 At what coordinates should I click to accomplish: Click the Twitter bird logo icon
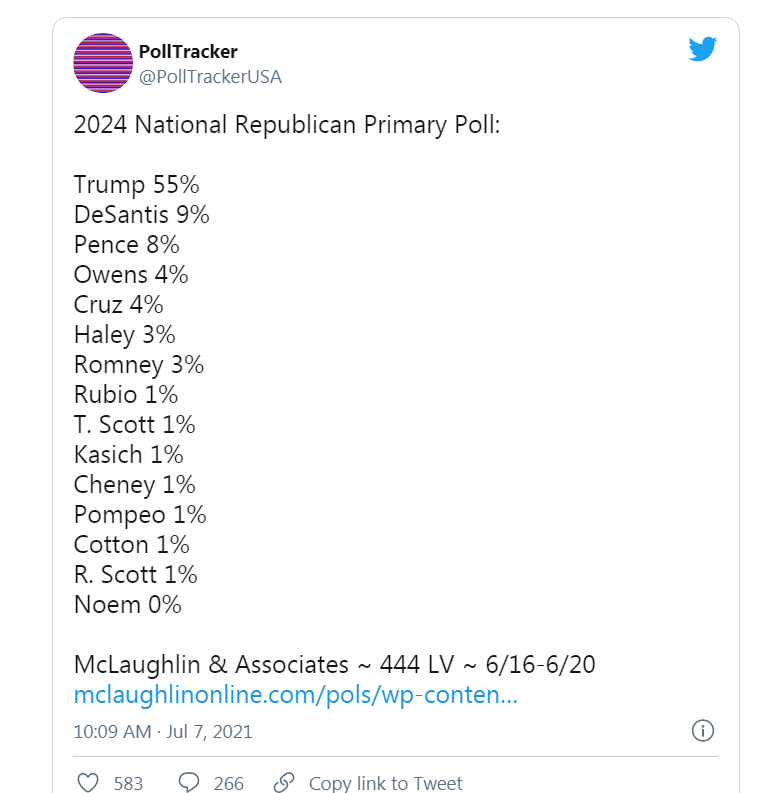tap(702, 49)
